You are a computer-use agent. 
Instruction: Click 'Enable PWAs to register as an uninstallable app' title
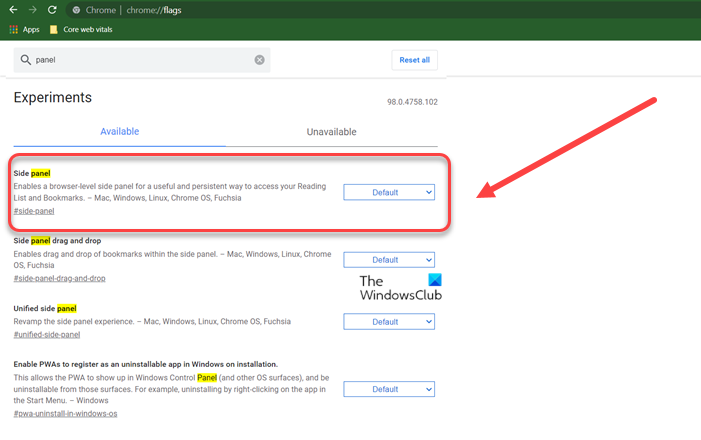click(x=146, y=364)
